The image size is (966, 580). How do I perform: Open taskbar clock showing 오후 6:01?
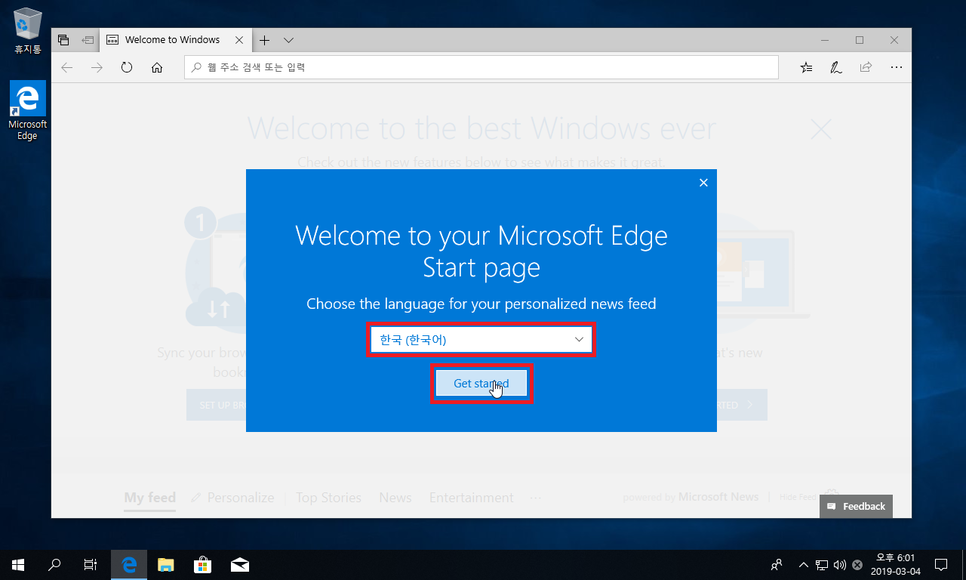[895, 565]
